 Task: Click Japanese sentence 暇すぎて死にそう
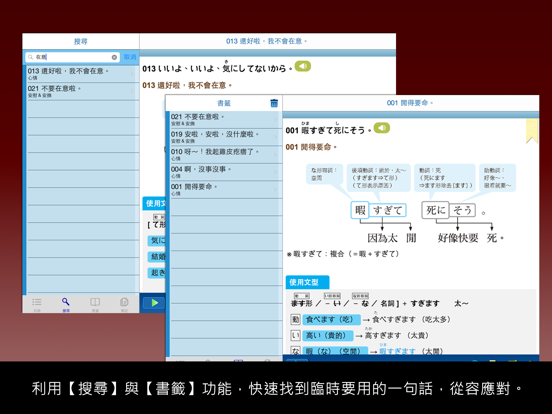tap(328, 129)
